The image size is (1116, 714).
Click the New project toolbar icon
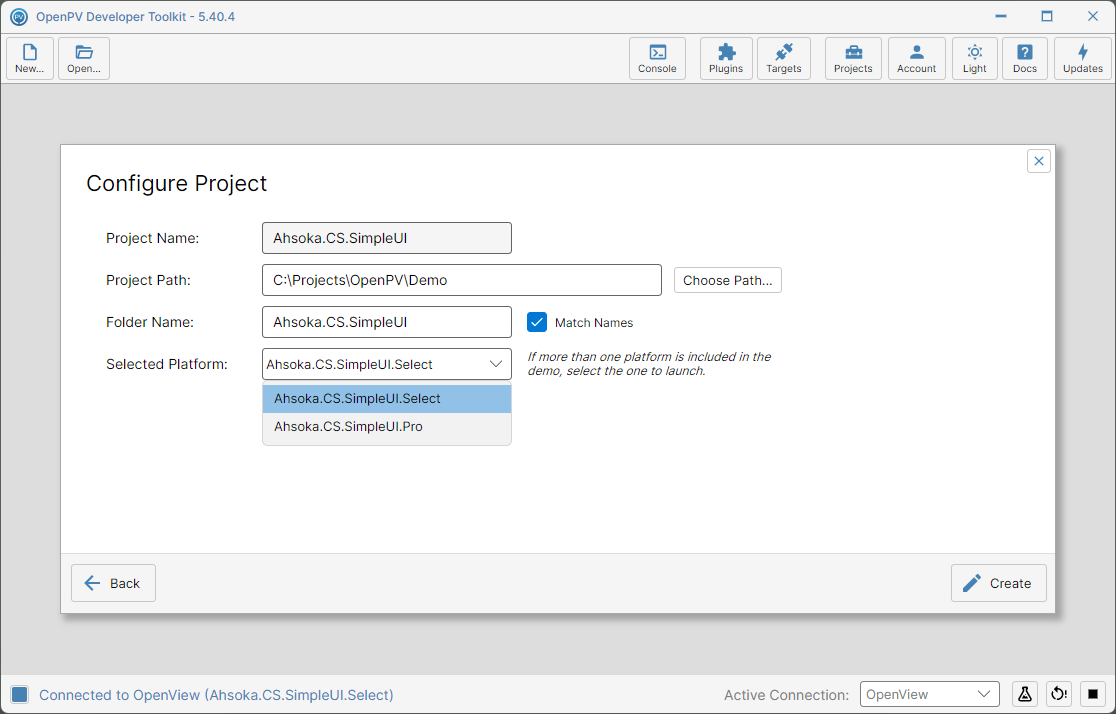pos(30,58)
